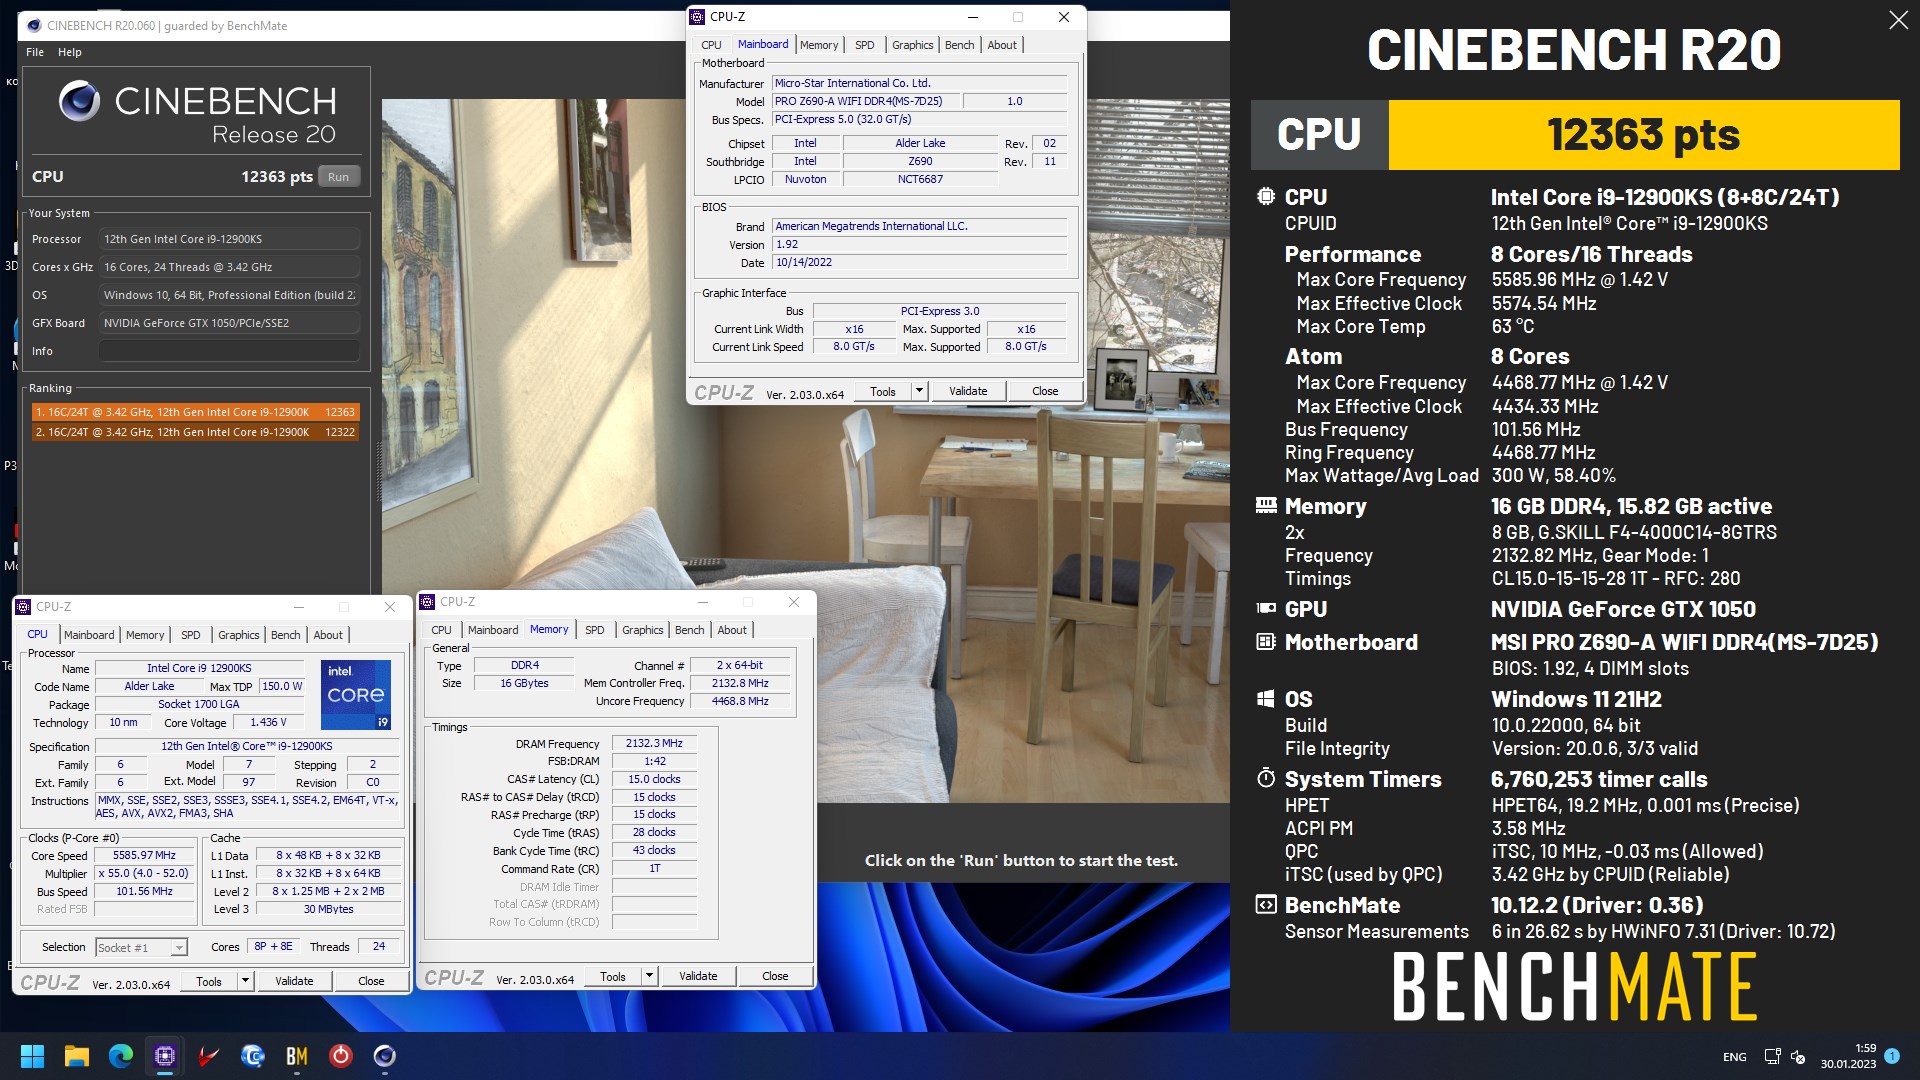Select ranking entry 1 scoring 12363

(196, 412)
